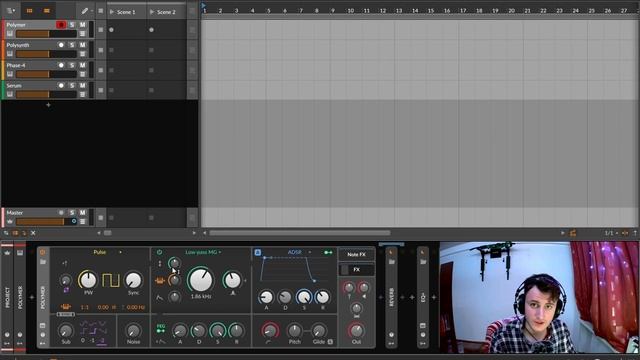Click the Polymer instrument keyboard icon
The width and height of the screenshot is (640, 360).
tap(10, 34)
